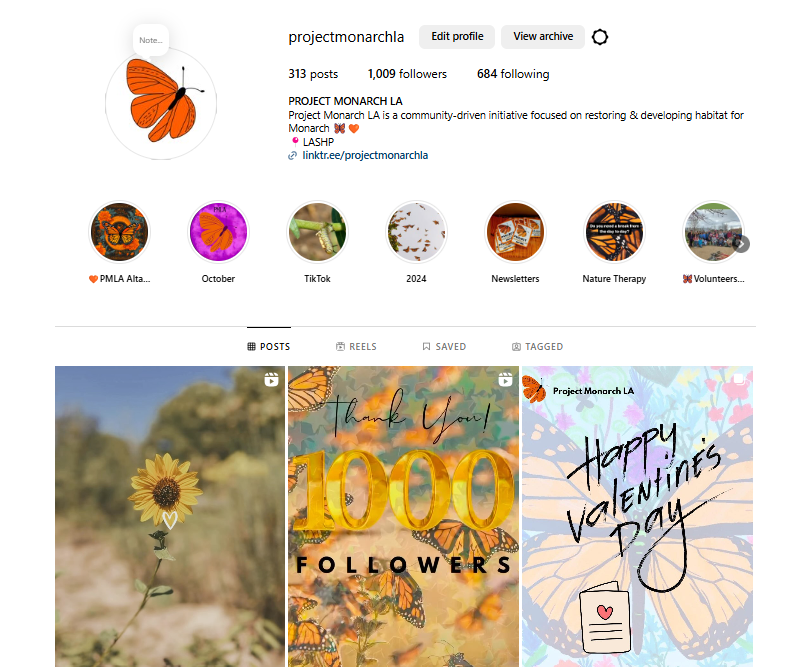View the October story highlight
The image size is (805, 667).
218,232
